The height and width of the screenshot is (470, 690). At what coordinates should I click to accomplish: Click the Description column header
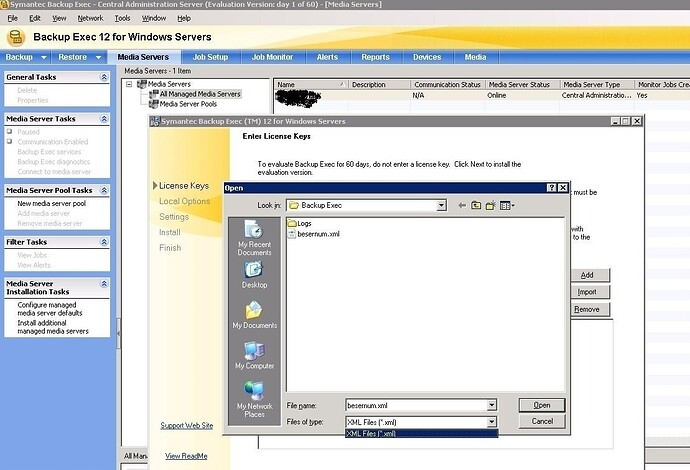click(x=379, y=84)
